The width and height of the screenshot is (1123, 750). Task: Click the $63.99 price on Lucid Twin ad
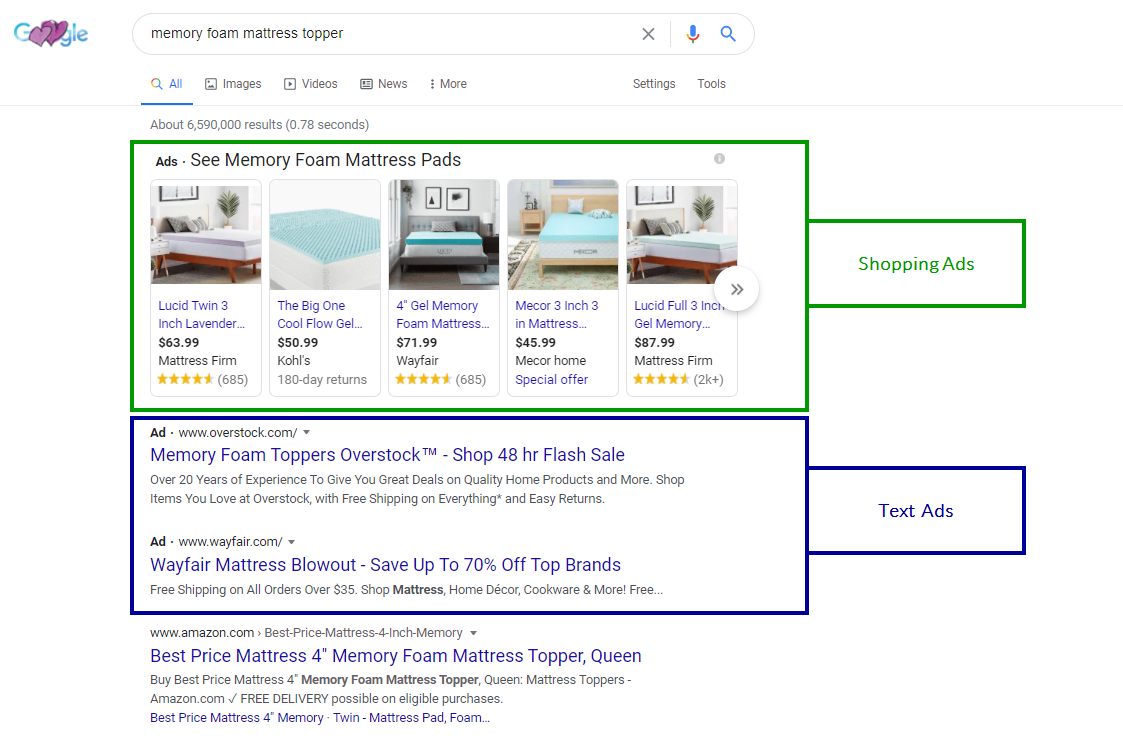coord(178,342)
